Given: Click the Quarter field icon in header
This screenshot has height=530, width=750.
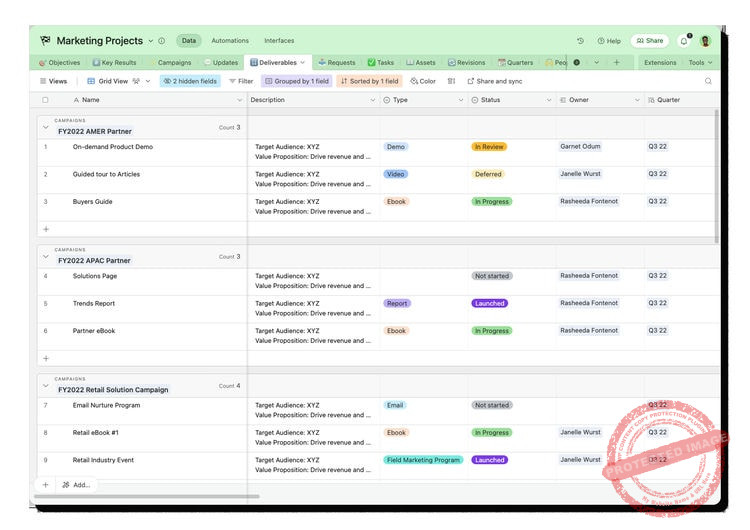Looking at the screenshot, I should pyautogui.click(x=651, y=100).
